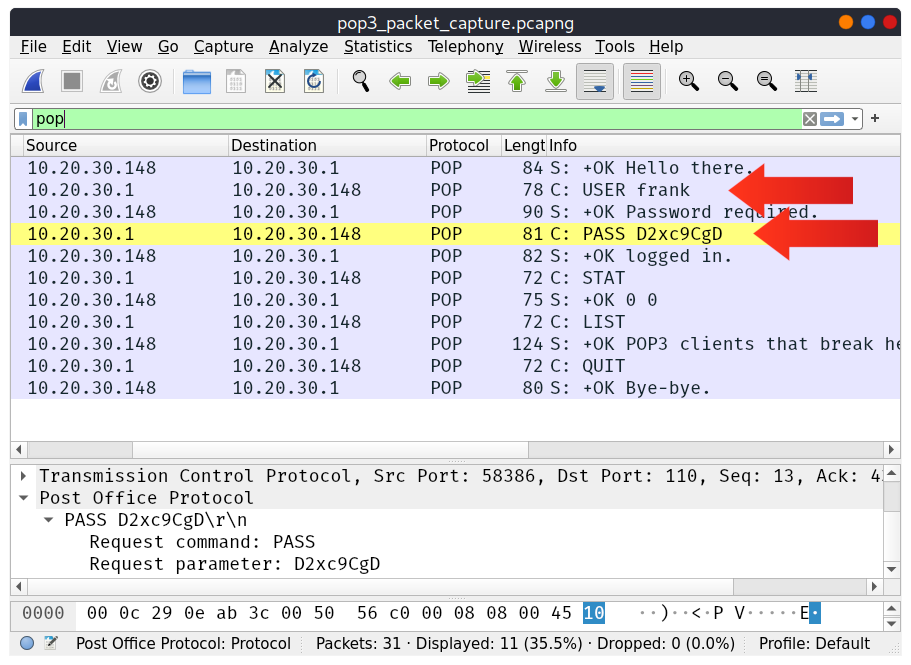Sort by the Protocol column header

point(464,145)
